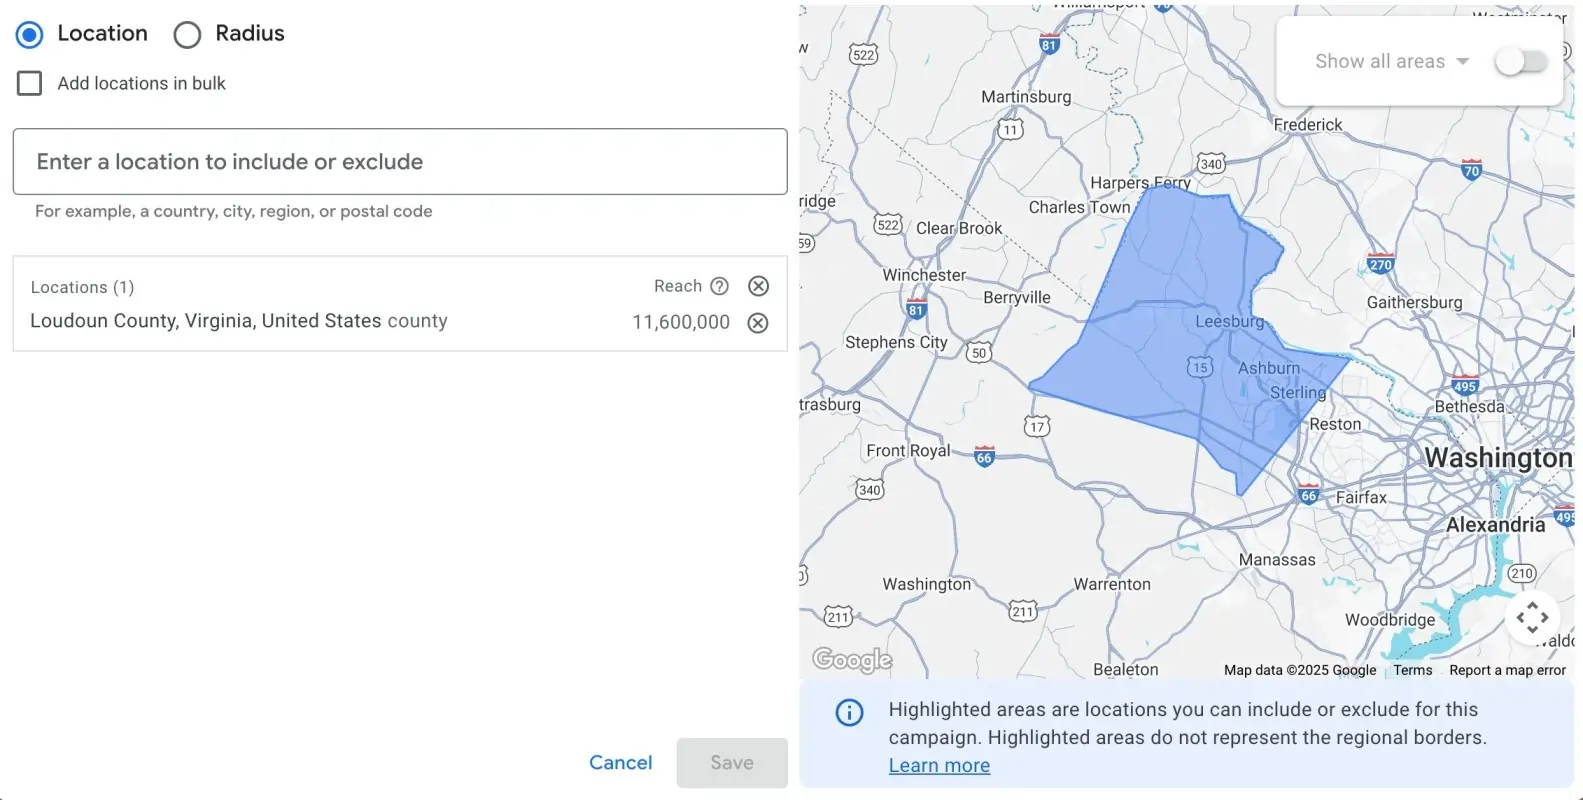
Task: Click the map pan control icon
Action: coord(1532,617)
